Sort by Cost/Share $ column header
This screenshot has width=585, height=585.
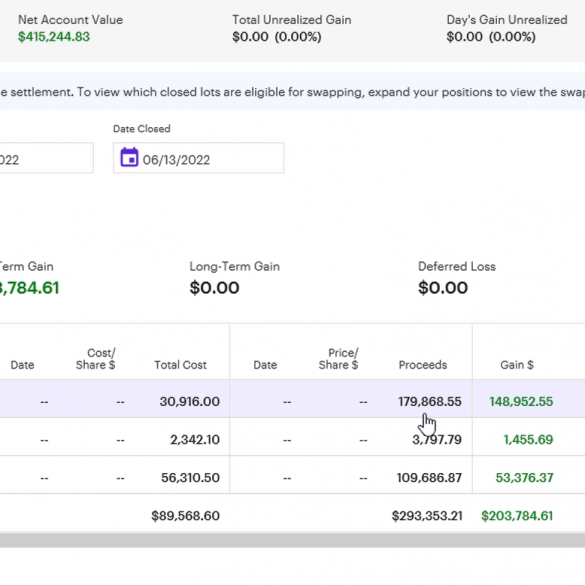tap(96, 359)
